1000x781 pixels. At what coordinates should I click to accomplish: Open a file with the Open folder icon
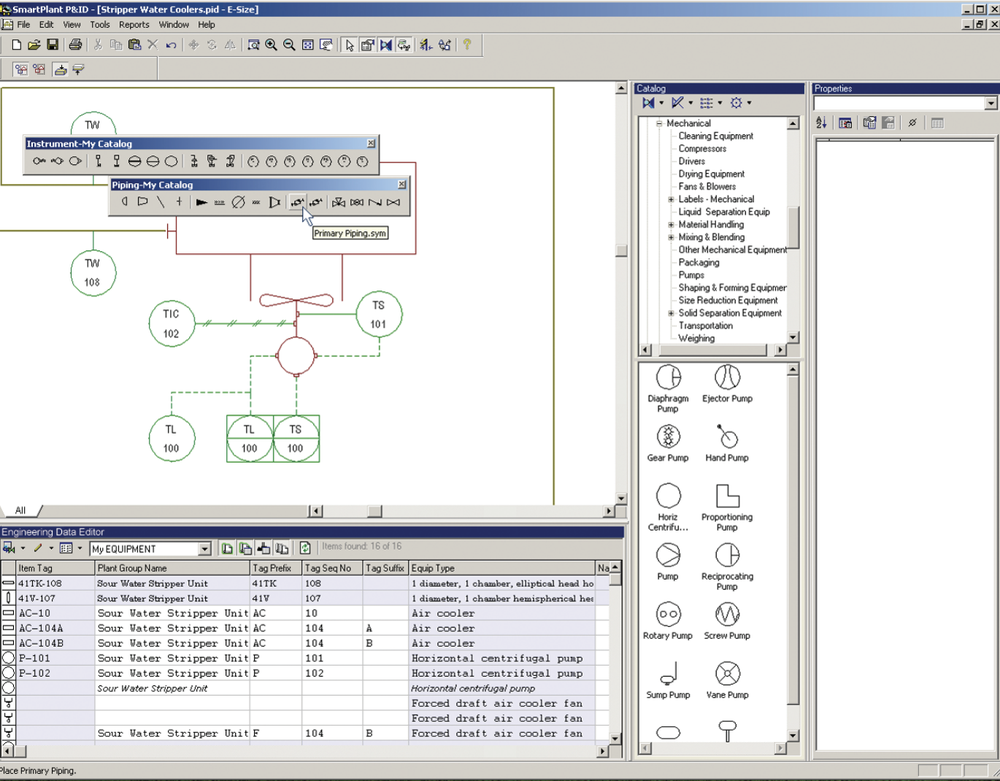coord(34,45)
